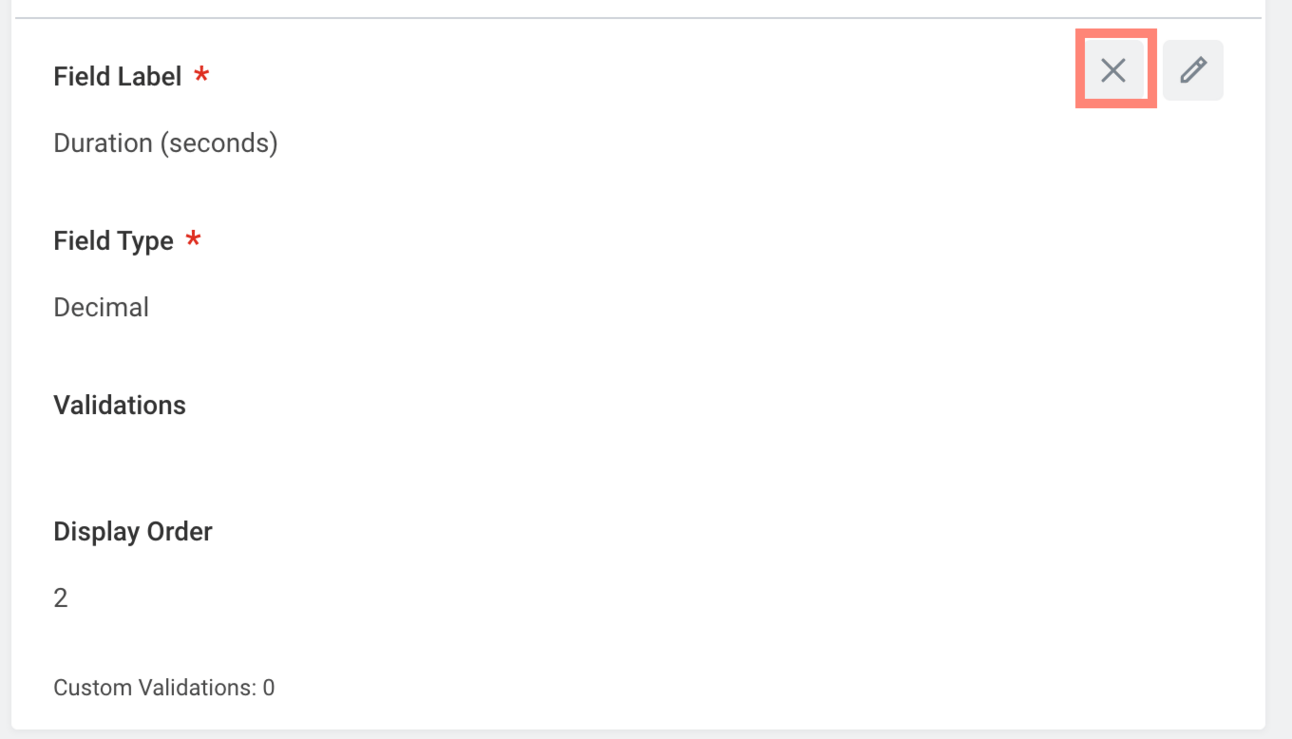Image resolution: width=1292 pixels, height=739 pixels.
Task: Click the red asterisk beside Field Type
Action: (194, 240)
